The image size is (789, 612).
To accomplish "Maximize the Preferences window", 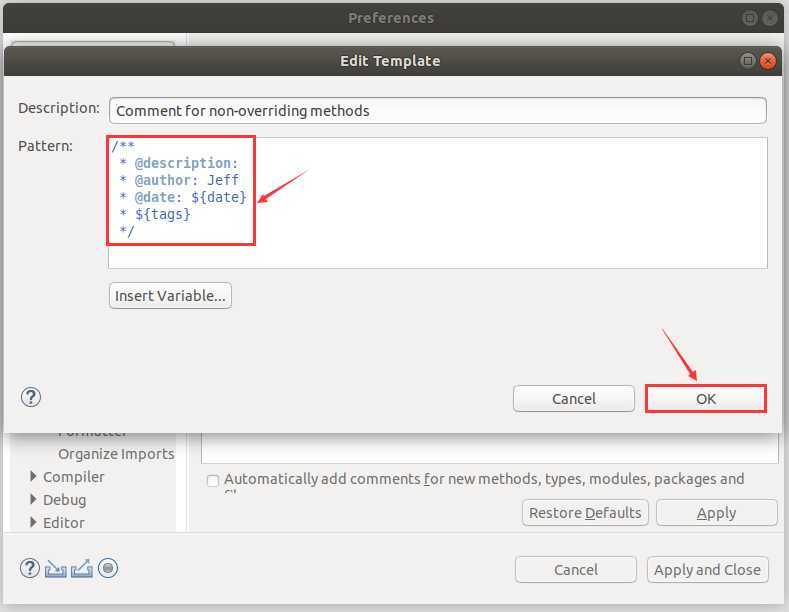I will point(749,19).
